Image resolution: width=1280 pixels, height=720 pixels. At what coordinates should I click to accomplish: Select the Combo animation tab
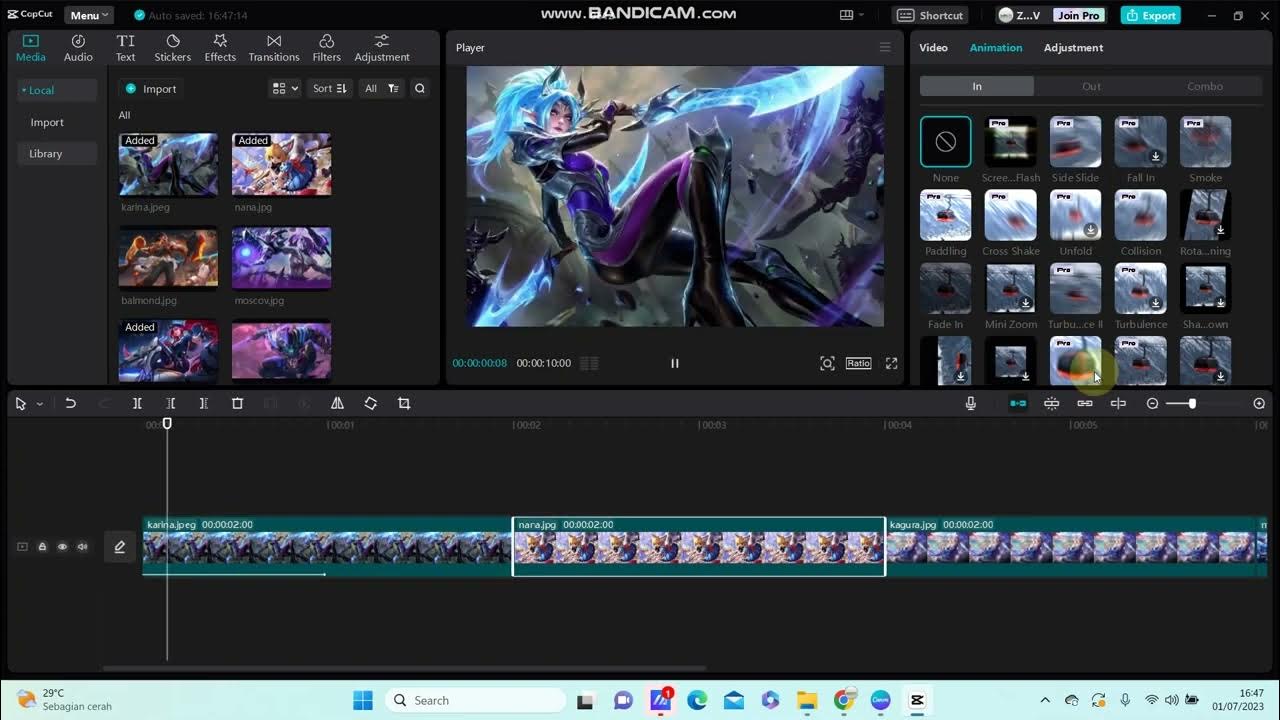1205,86
